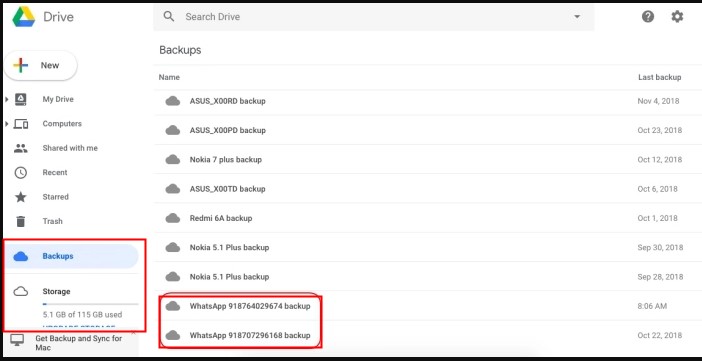Click the Oct 1, 2018 date
The width and height of the screenshot is (702, 361).
coord(658,218)
